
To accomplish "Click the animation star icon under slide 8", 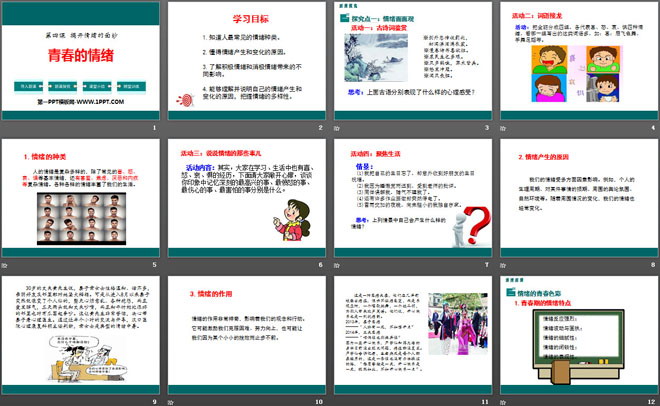I will (x=503, y=265).
